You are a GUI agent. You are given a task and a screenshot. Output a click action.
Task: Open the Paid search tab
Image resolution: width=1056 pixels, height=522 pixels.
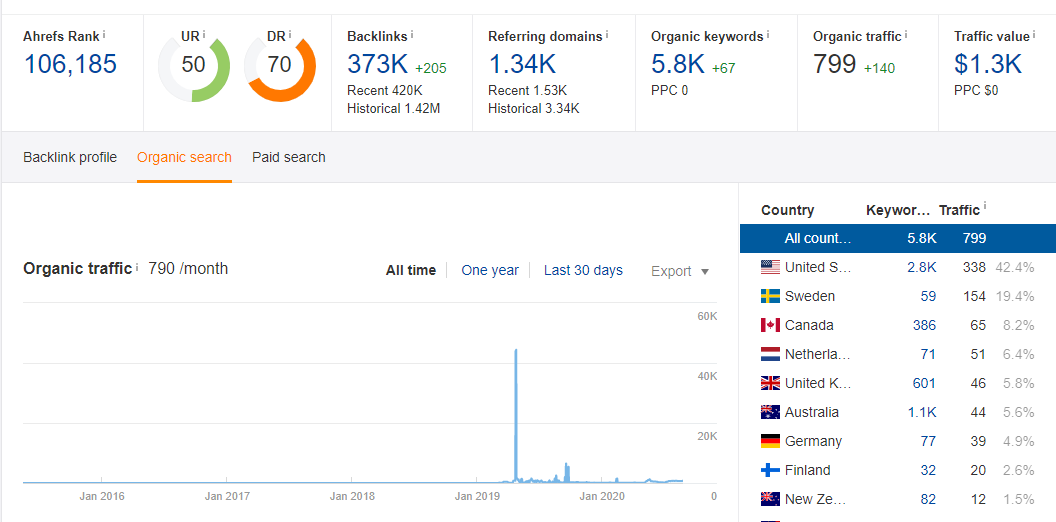coord(289,158)
